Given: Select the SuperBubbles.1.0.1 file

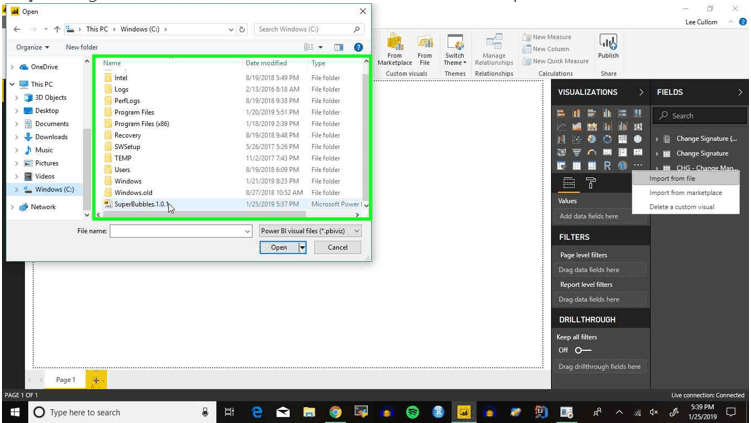Looking at the screenshot, I should (232, 204).
